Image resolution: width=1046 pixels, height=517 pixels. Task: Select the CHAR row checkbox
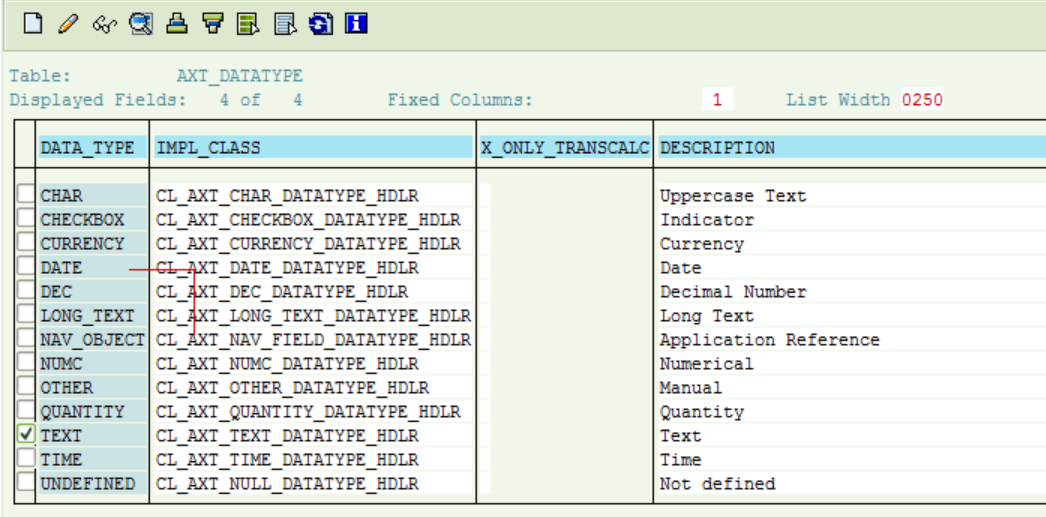click(25, 194)
